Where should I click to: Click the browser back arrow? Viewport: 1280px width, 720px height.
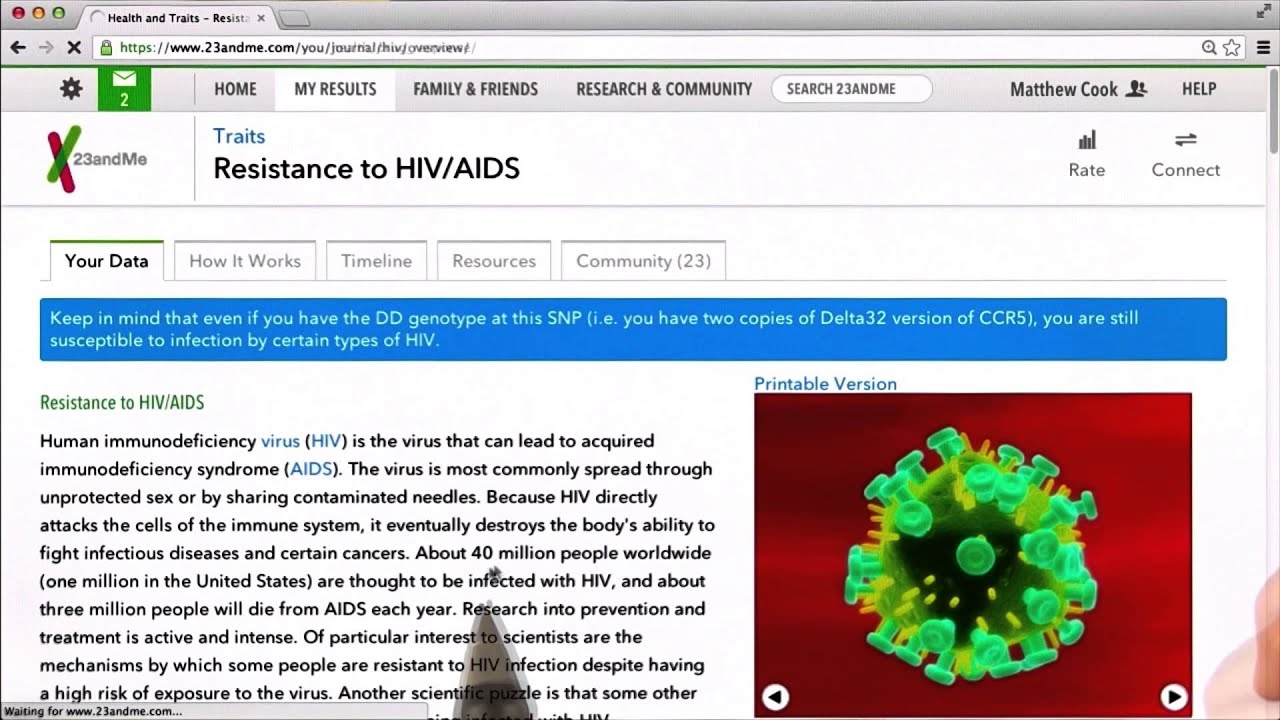pyautogui.click(x=18, y=47)
